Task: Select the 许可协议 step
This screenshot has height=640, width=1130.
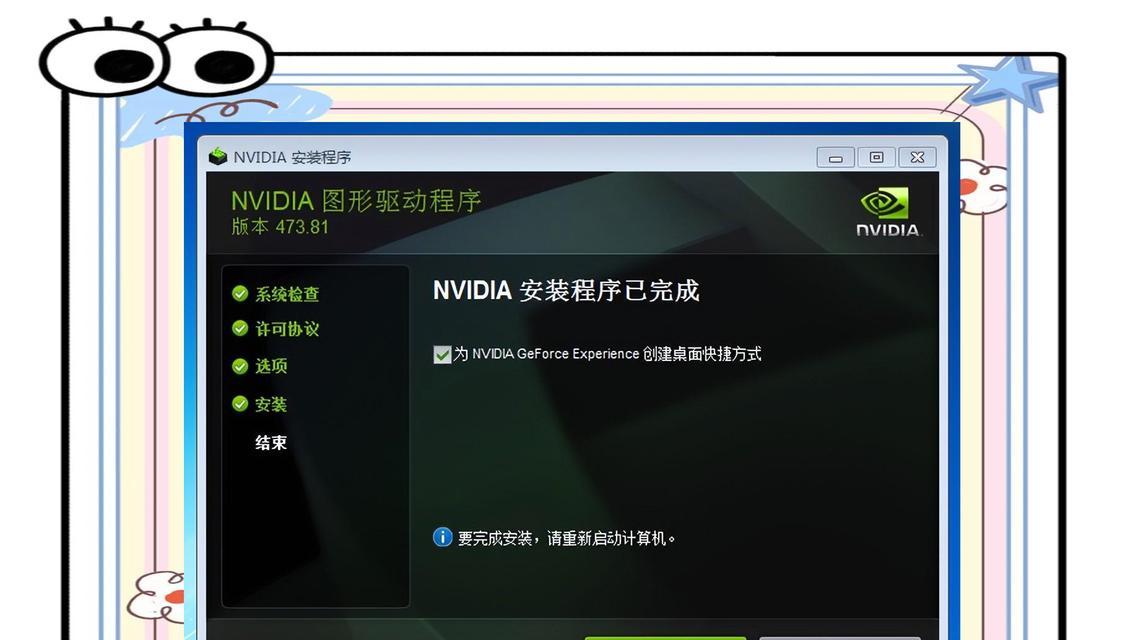Action: click(x=287, y=329)
